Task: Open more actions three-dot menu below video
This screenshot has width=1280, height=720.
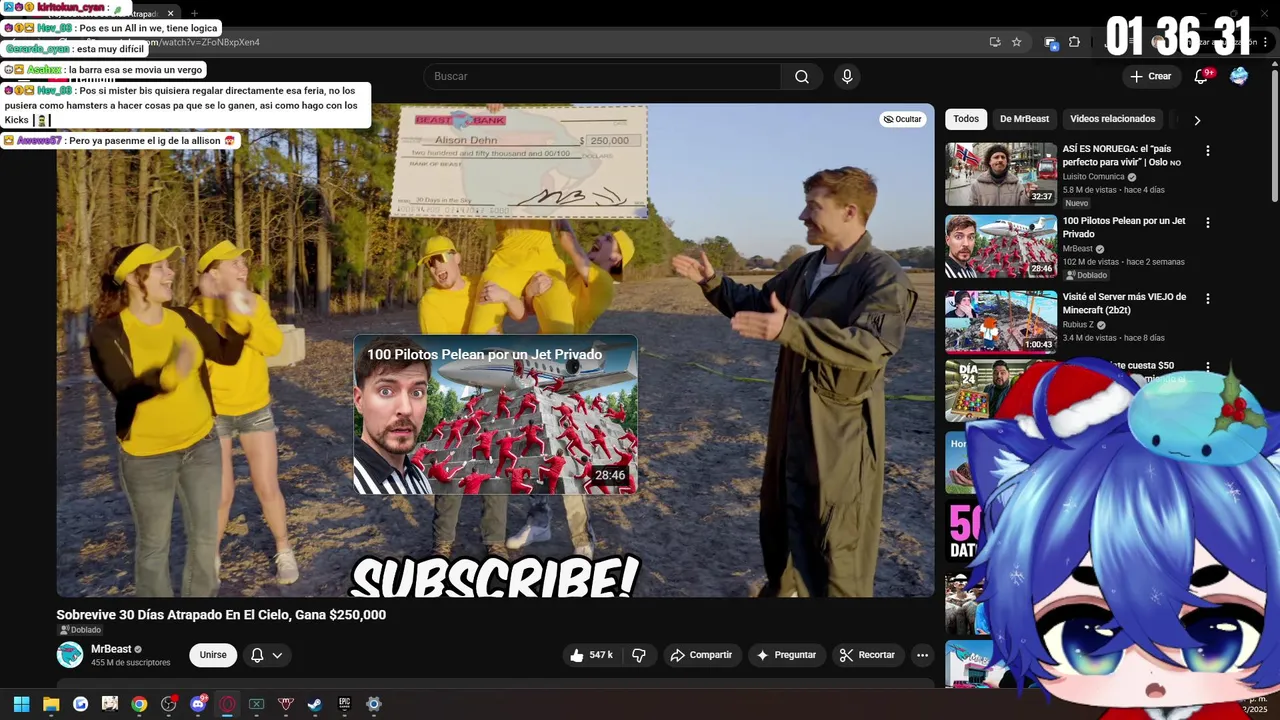Action: [x=922, y=655]
